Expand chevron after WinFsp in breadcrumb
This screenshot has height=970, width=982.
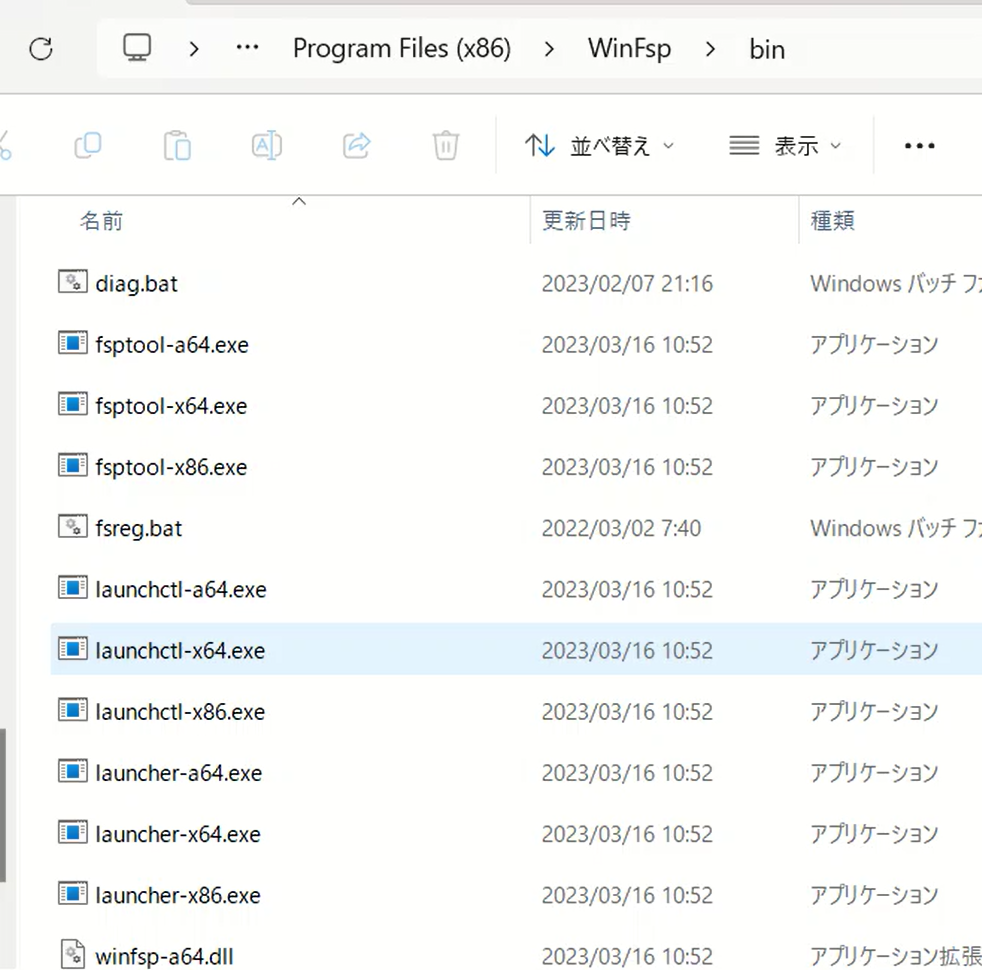click(710, 48)
